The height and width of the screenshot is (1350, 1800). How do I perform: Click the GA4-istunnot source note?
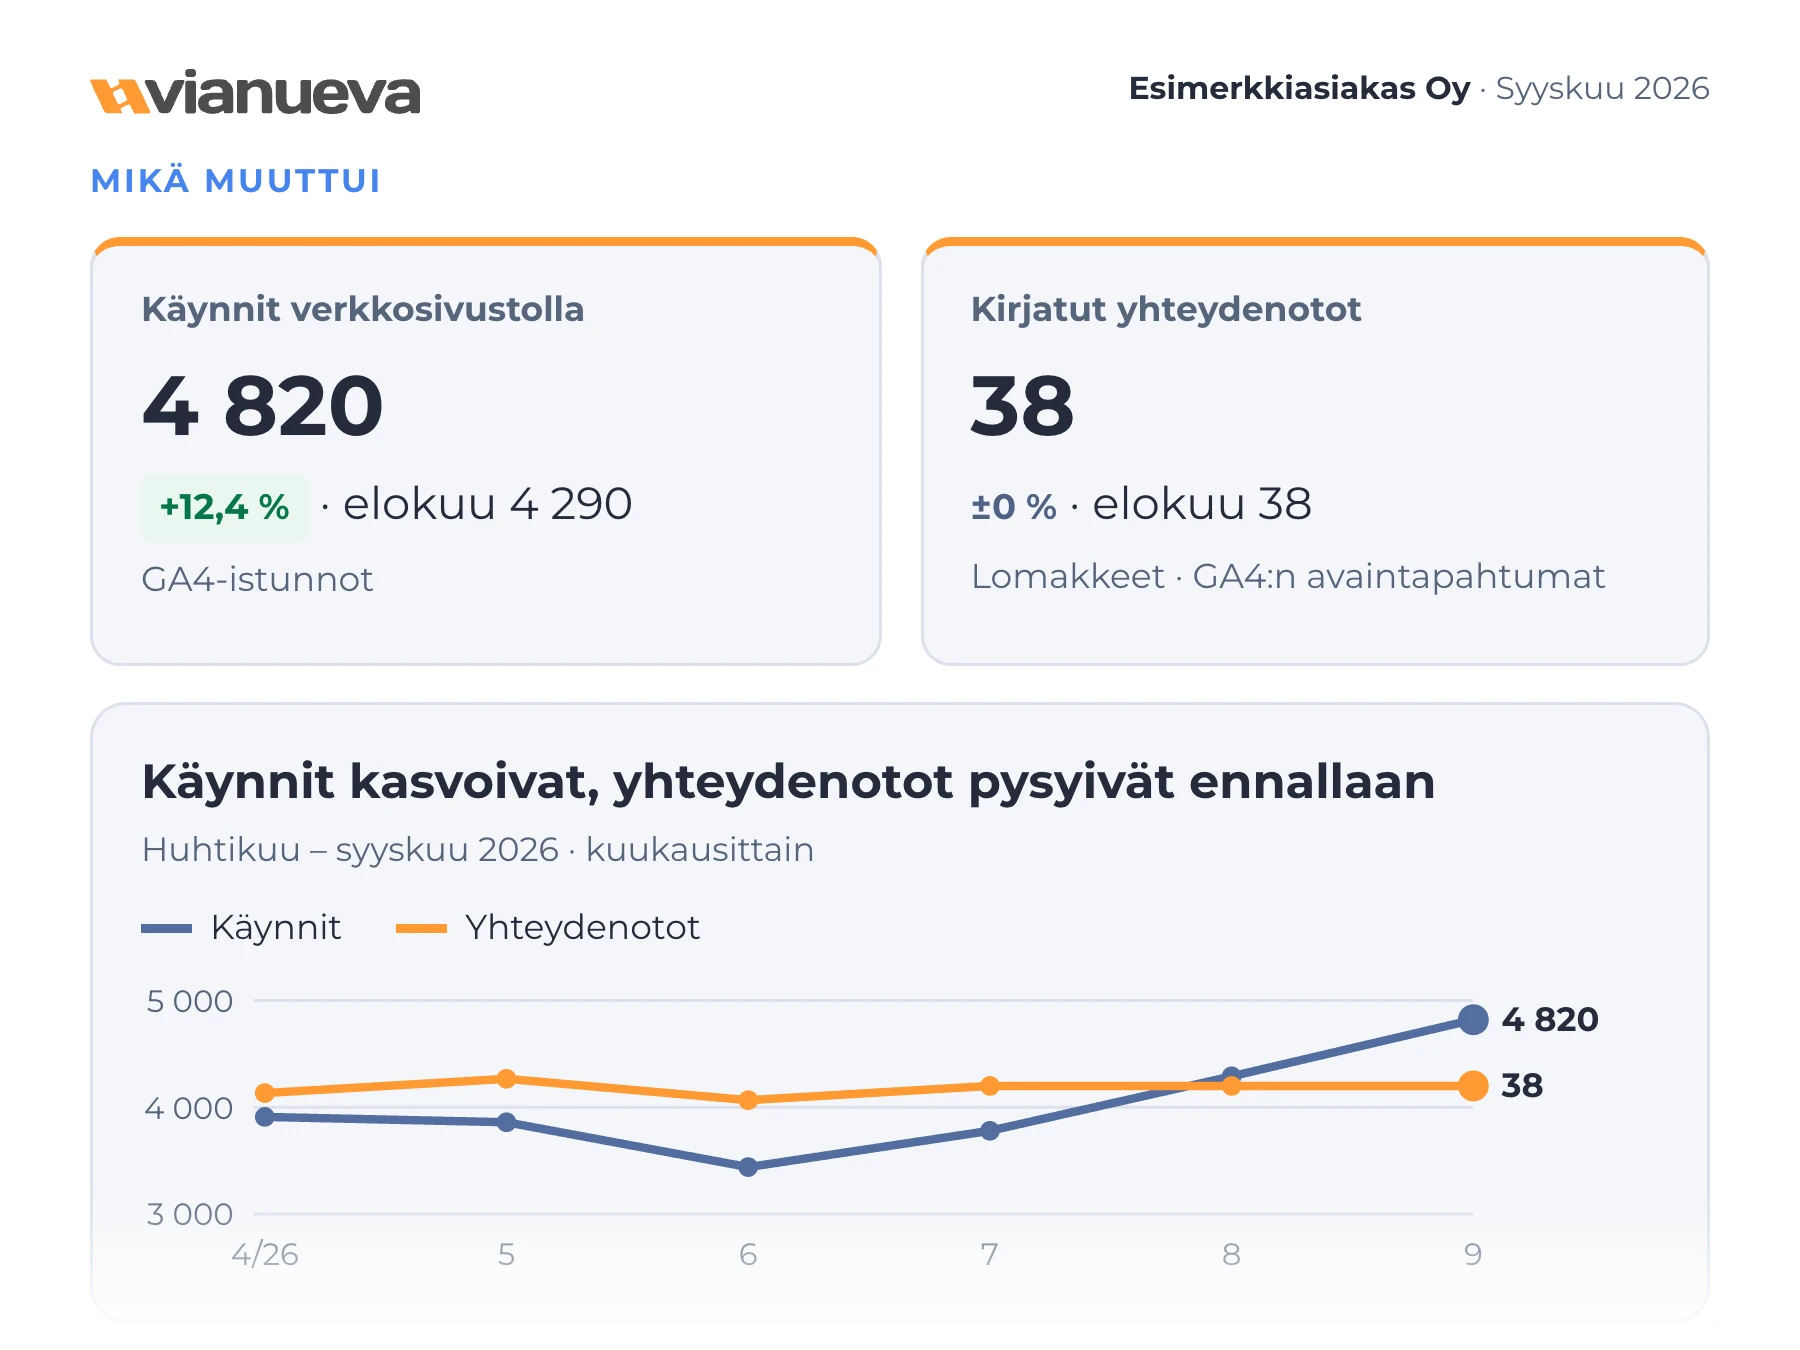[x=257, y=579]
